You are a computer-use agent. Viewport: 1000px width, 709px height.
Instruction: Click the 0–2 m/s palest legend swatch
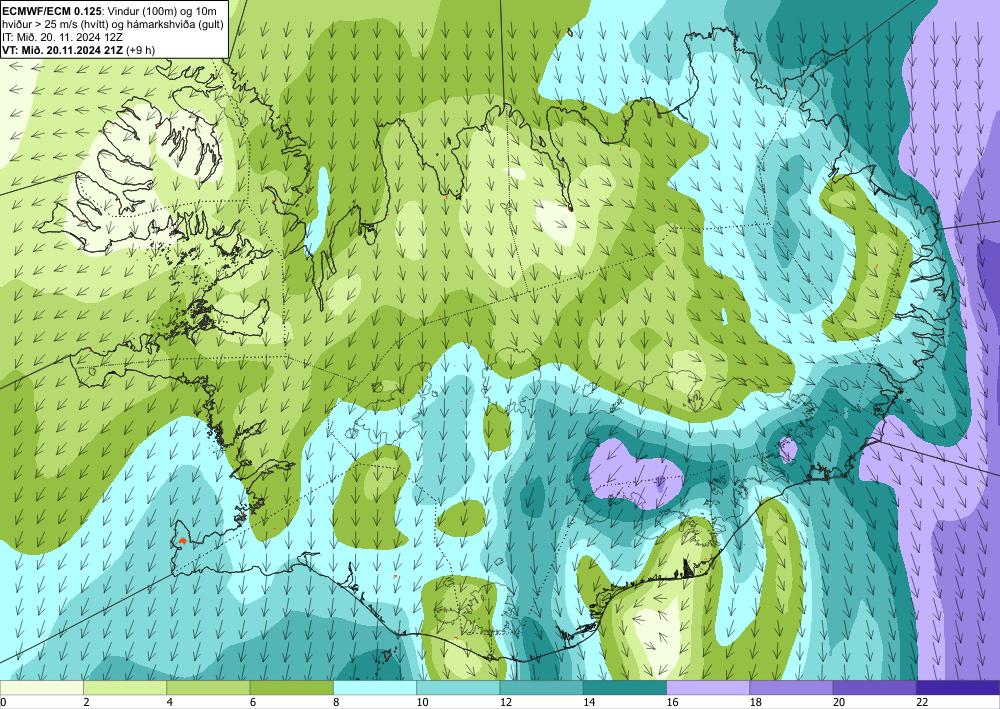tap(42, 687)
